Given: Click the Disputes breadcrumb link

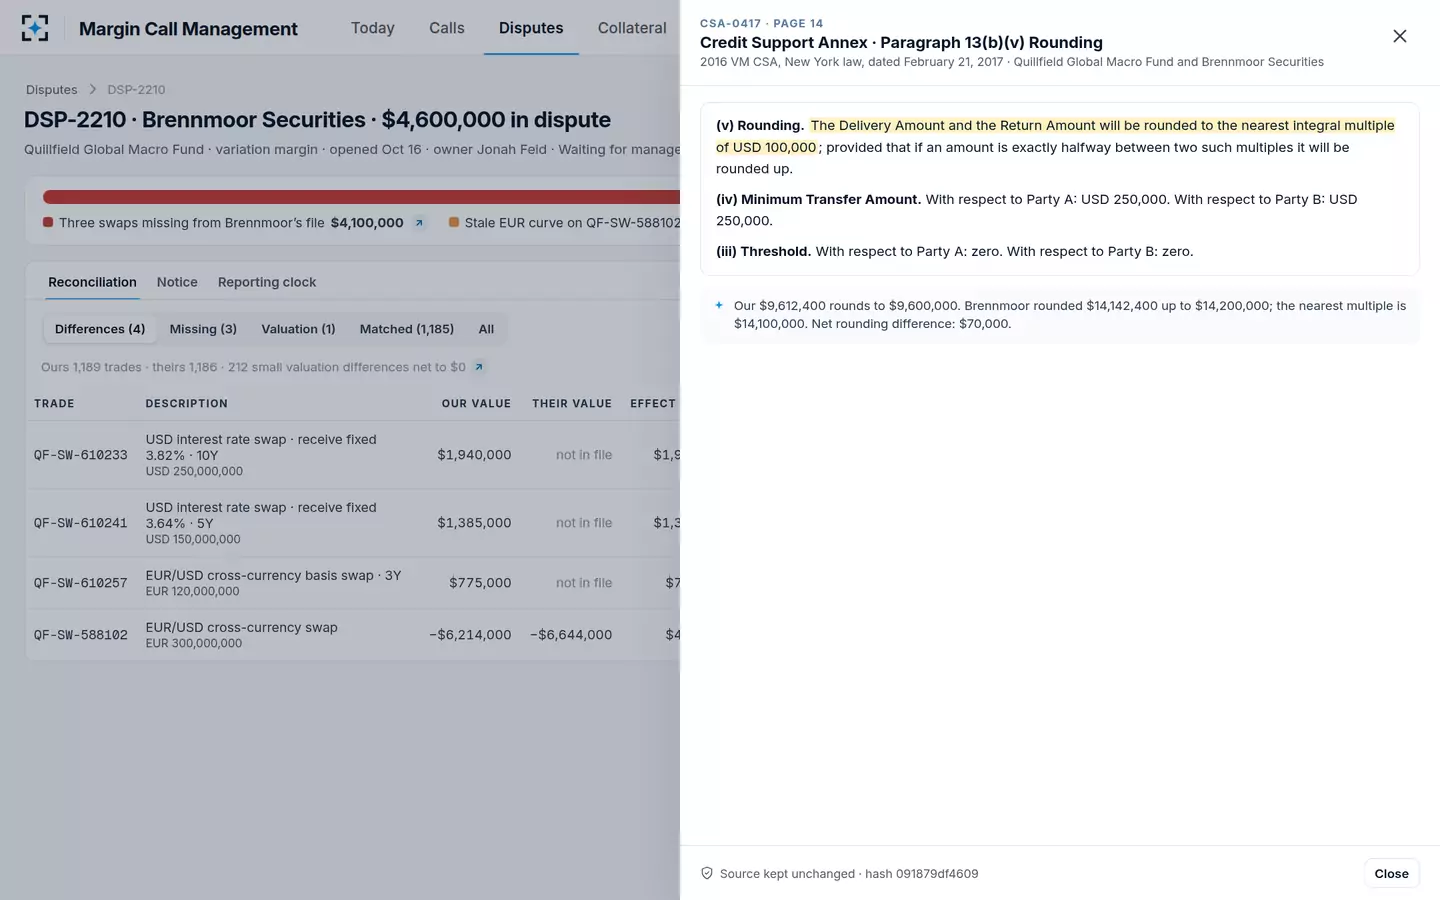Looking at the screenshot, I should pyautogui.click(x=51, y=89).
